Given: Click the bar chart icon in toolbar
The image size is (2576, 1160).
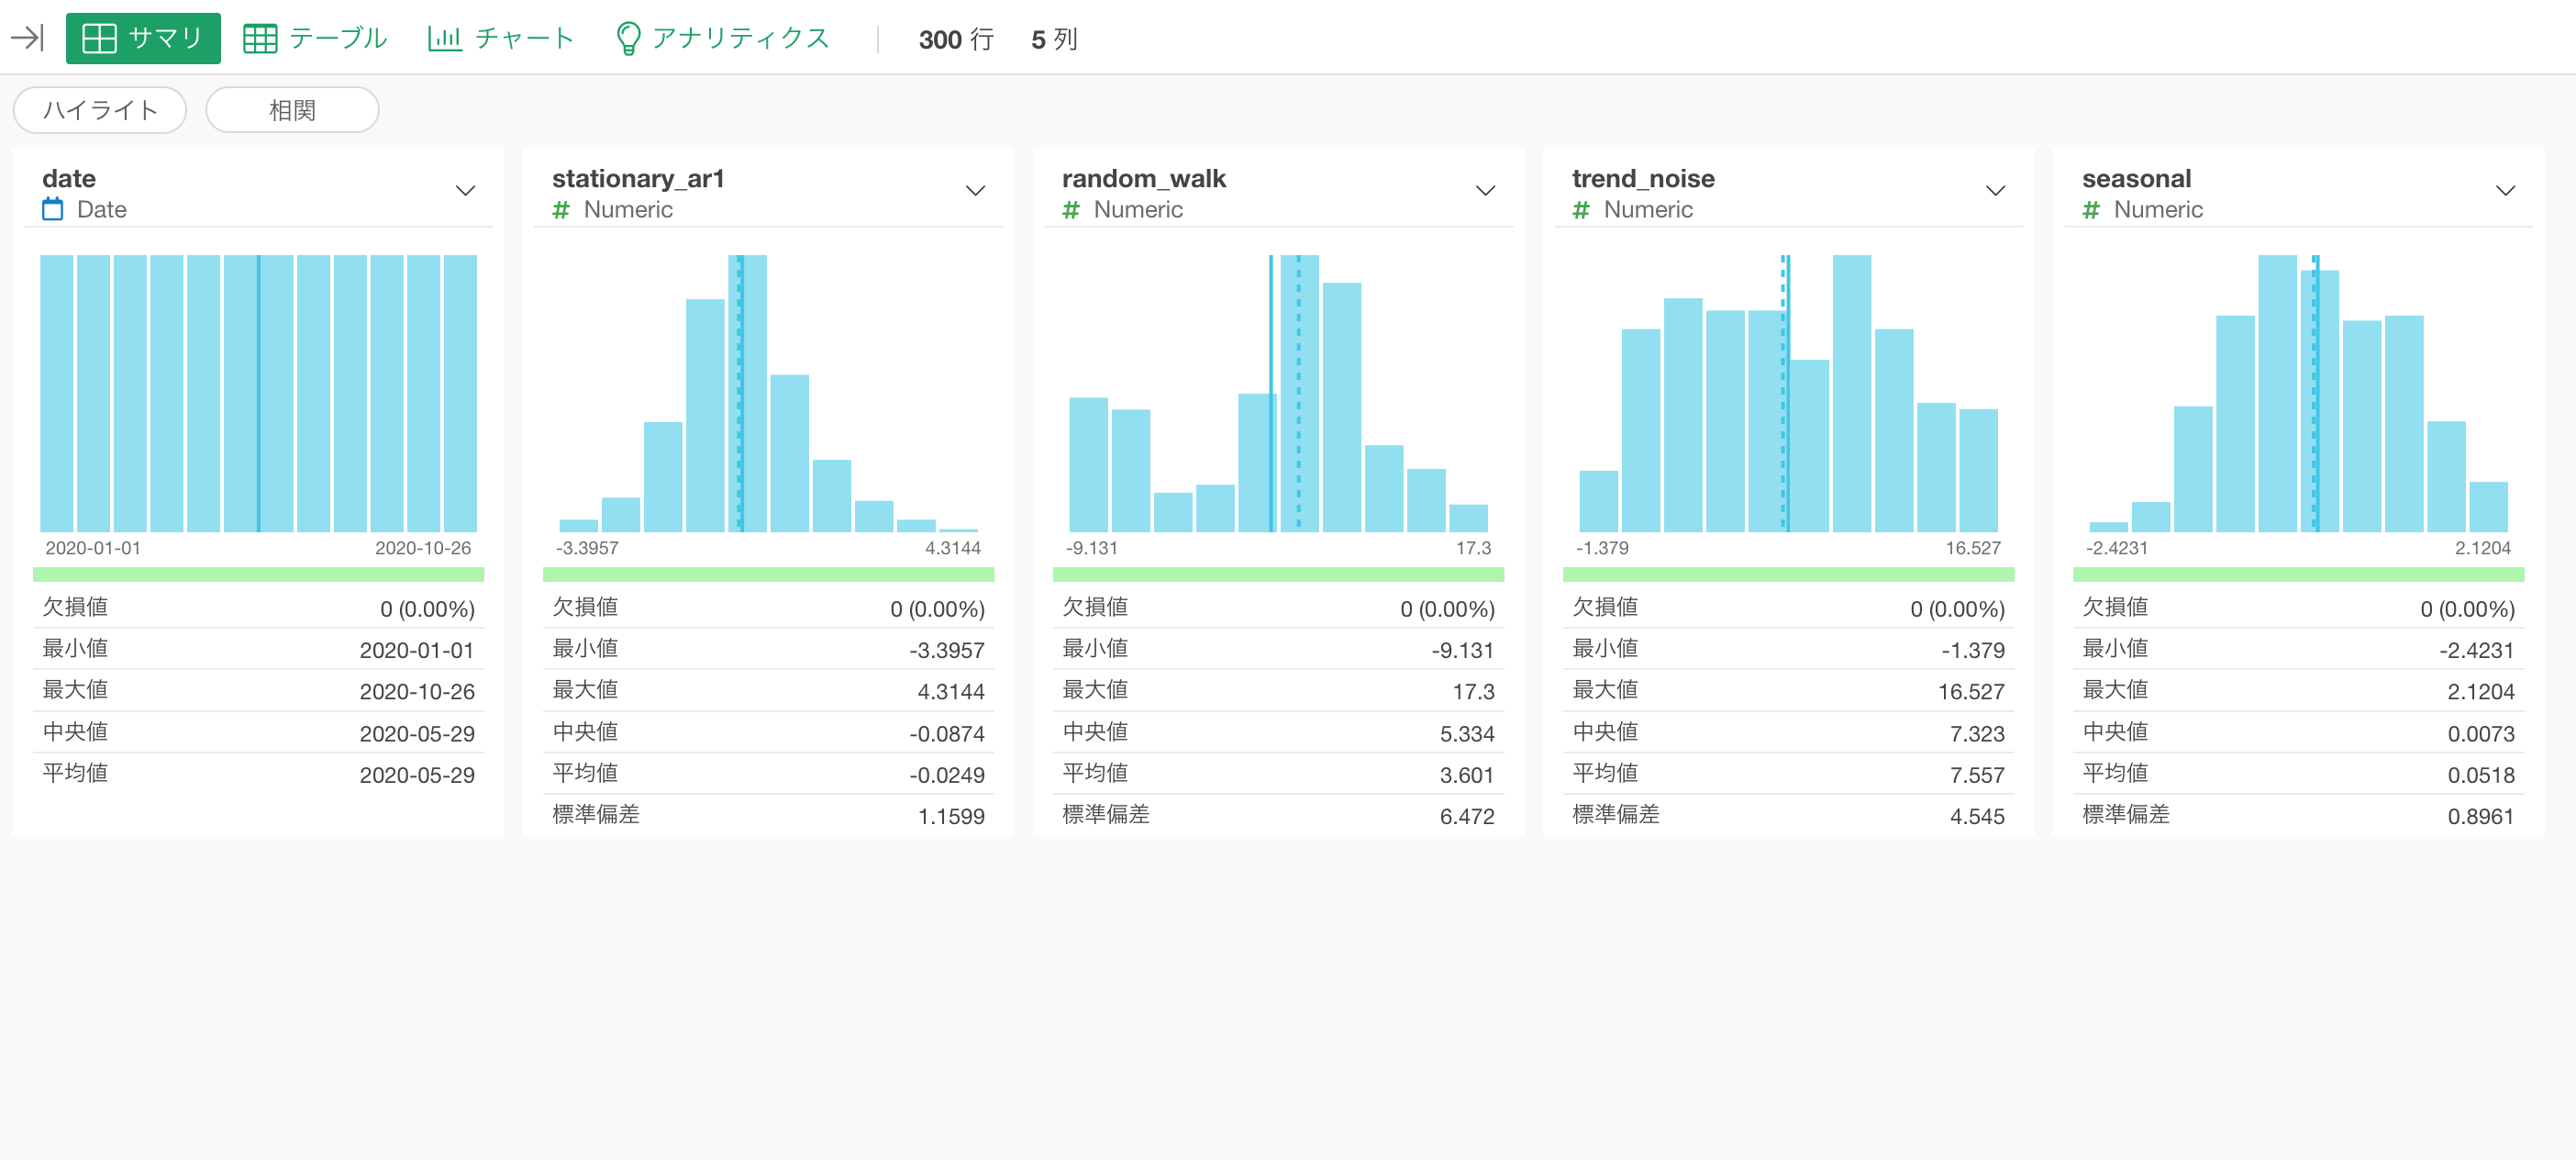Looking at the screenshot, I should click(444, 38).
